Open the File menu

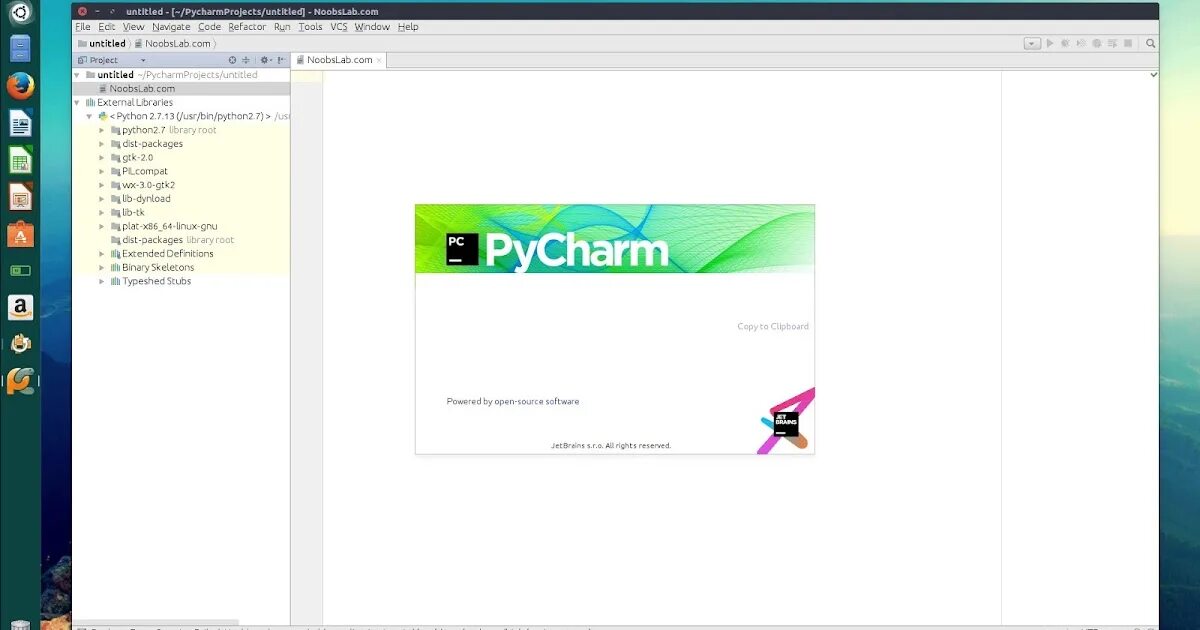tap(83, 27)
